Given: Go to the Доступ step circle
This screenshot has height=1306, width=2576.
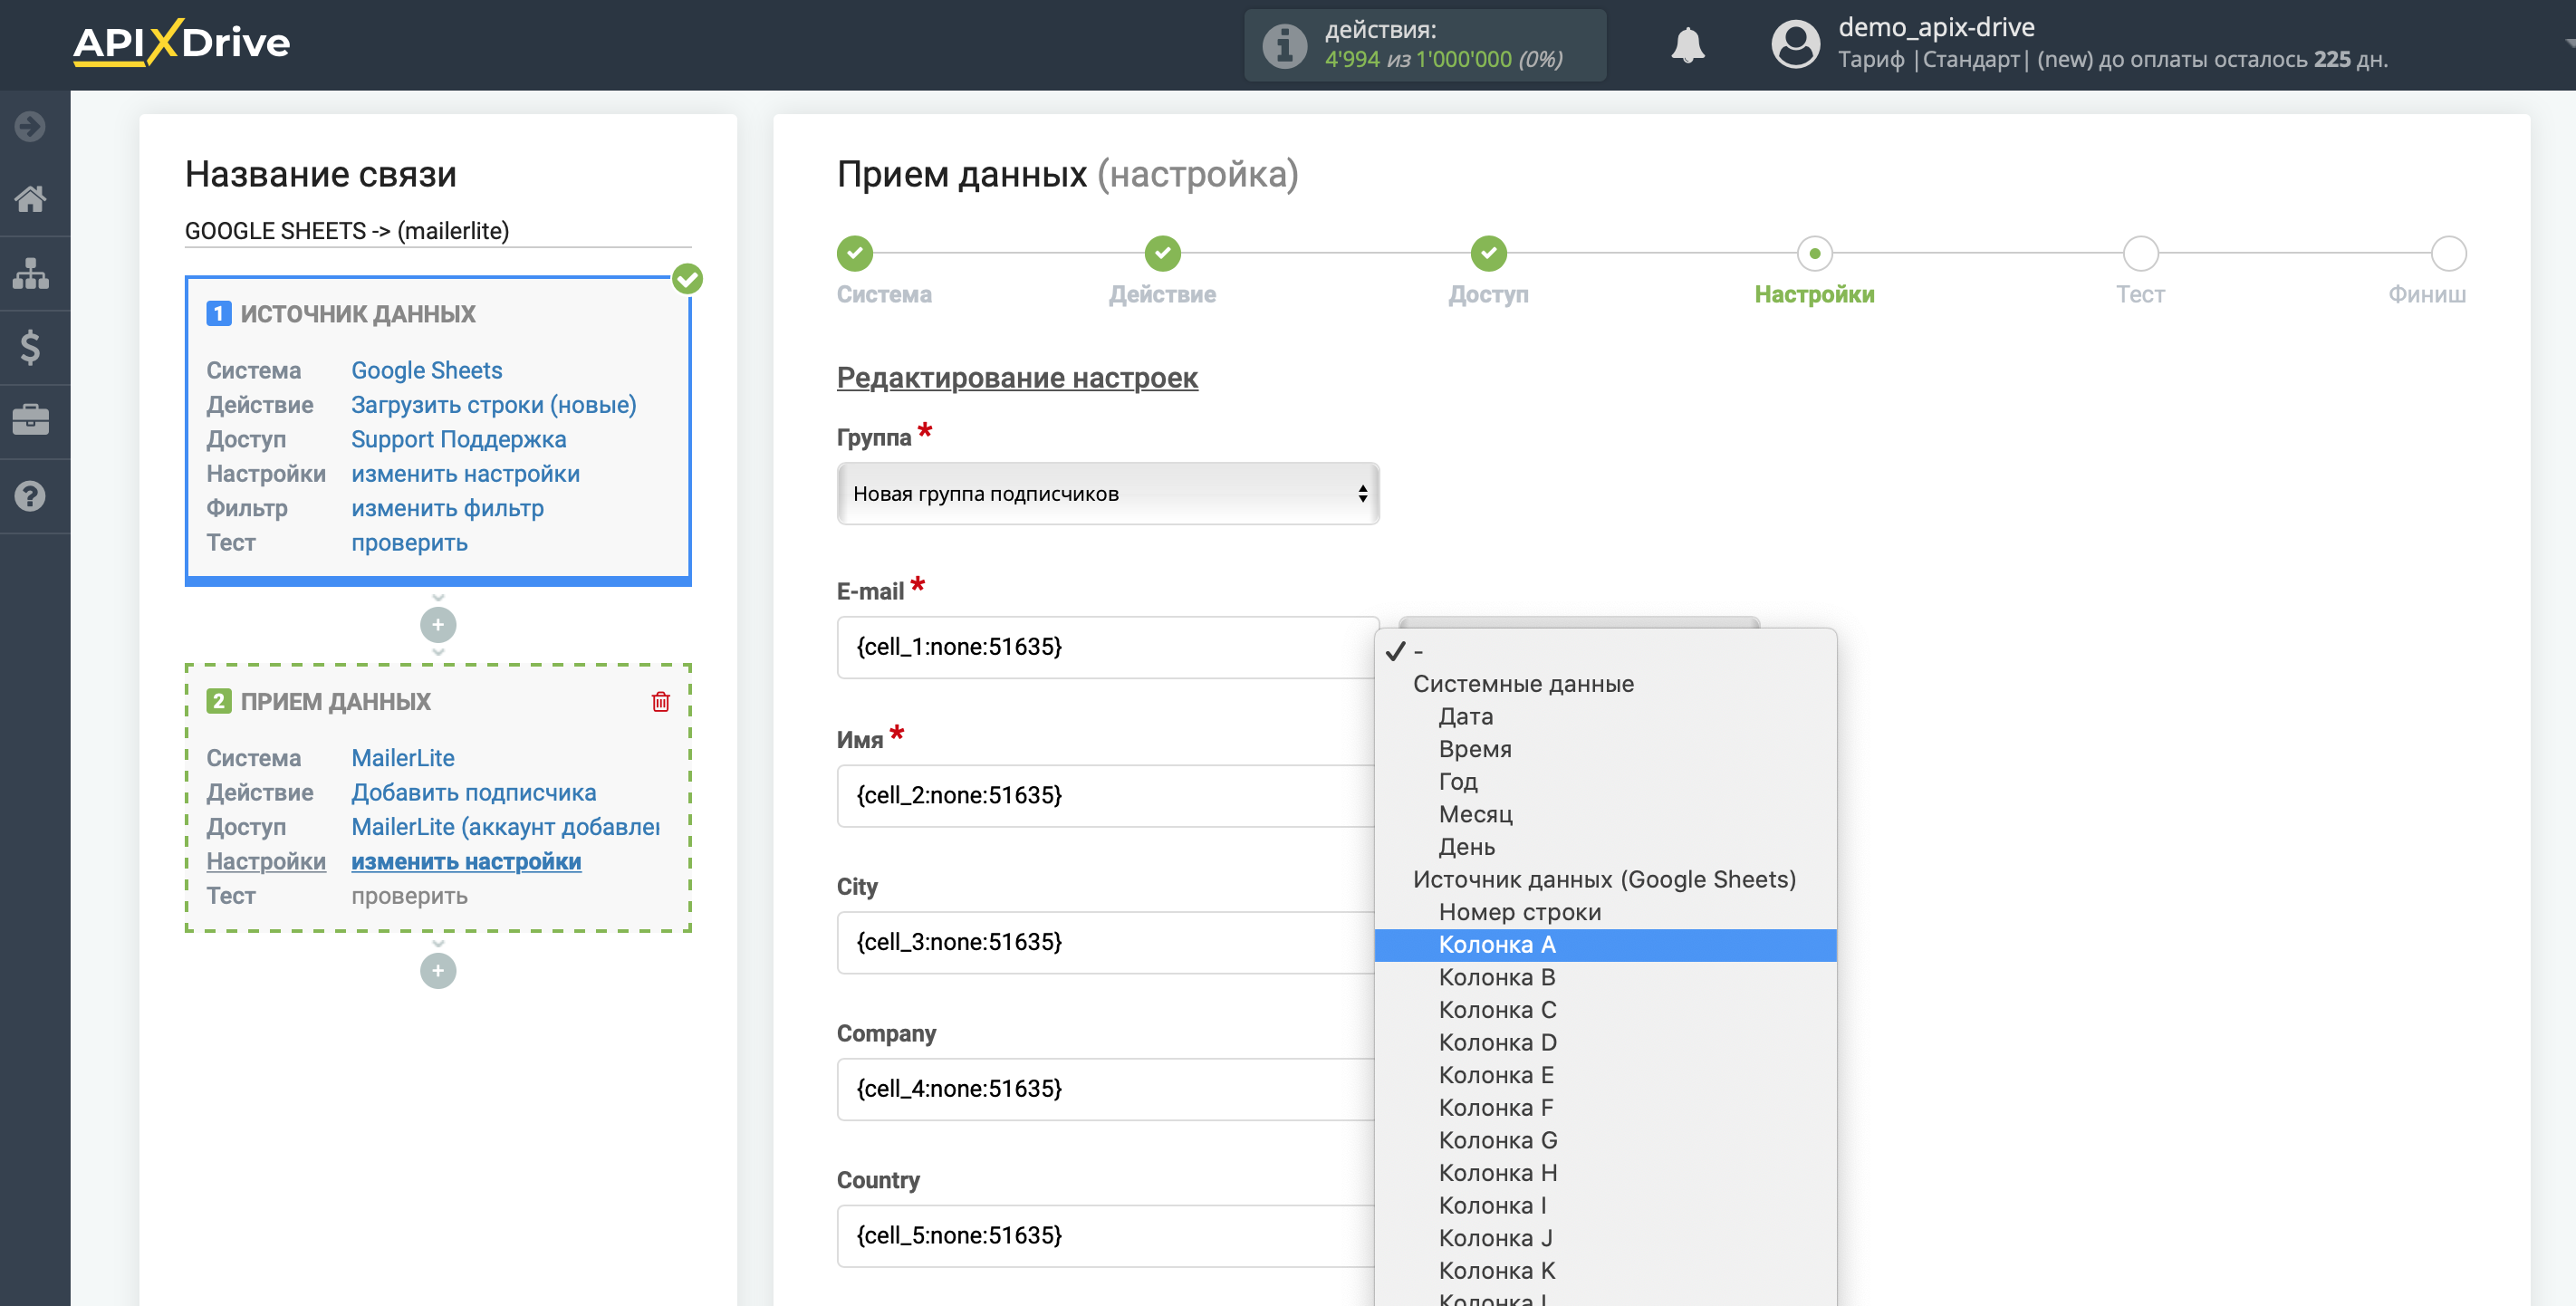Looking at the screenshot, I should click(x=1489, y=254).
